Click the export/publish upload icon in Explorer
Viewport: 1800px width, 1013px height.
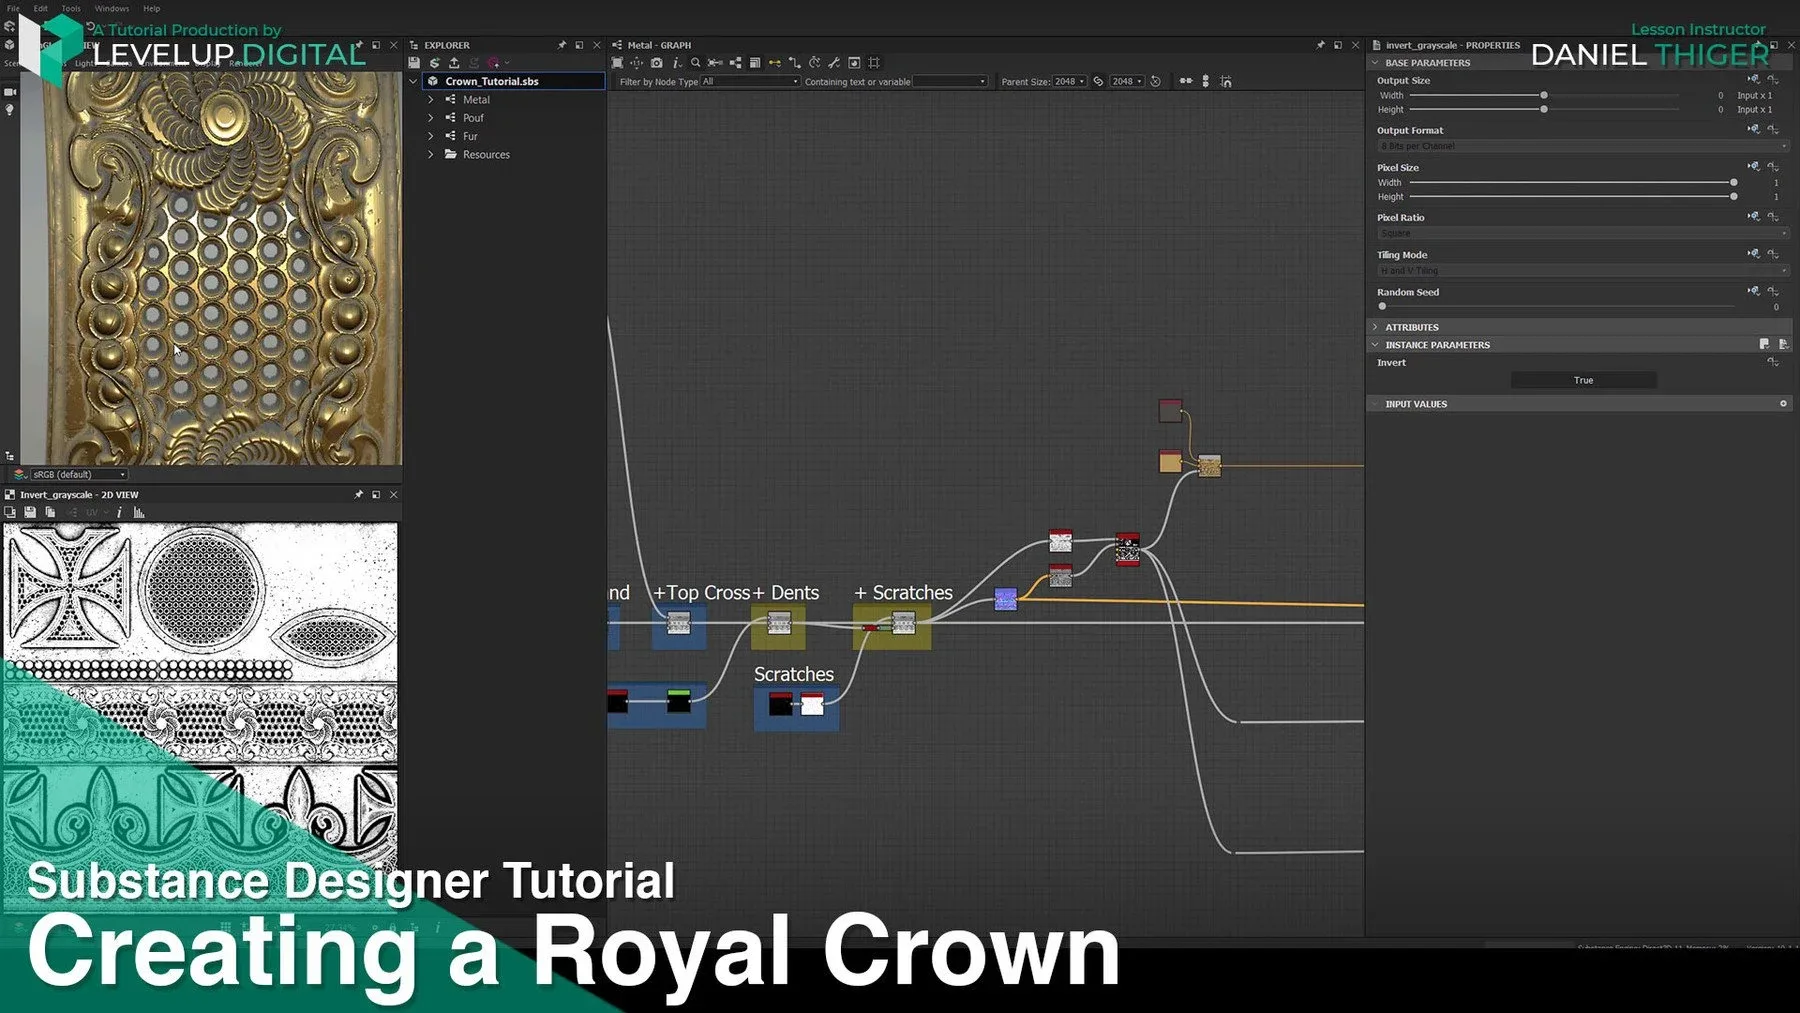click(454, 63)
